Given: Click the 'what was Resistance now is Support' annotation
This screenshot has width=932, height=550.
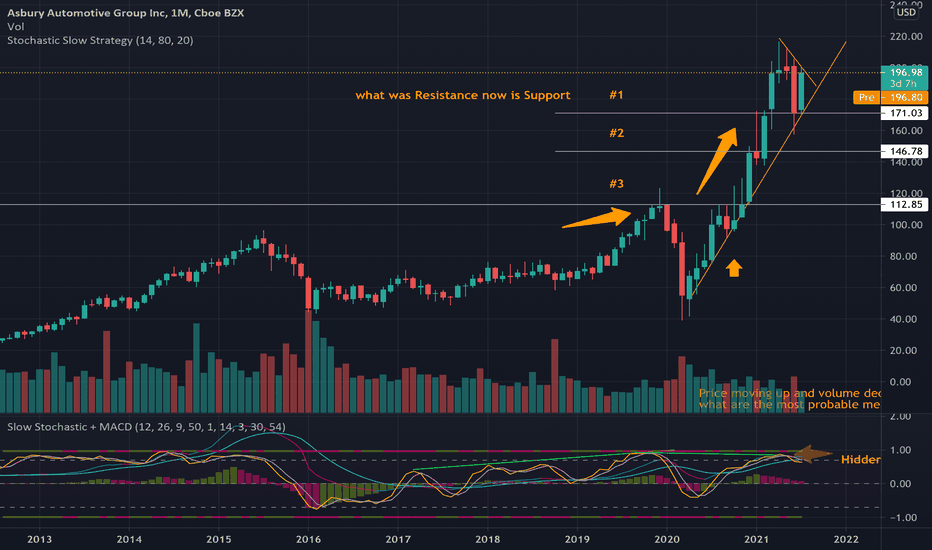Looking at the screenshot, I should [x=463, y=95].
